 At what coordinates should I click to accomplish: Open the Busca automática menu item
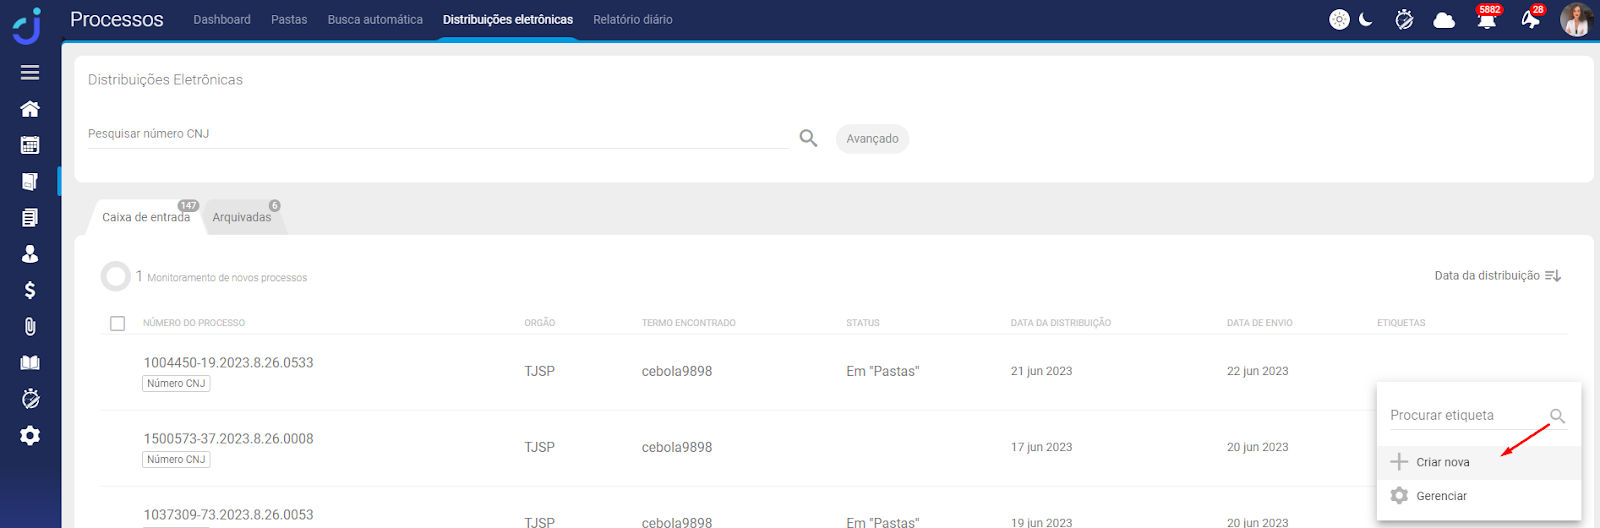pos(375,20)
